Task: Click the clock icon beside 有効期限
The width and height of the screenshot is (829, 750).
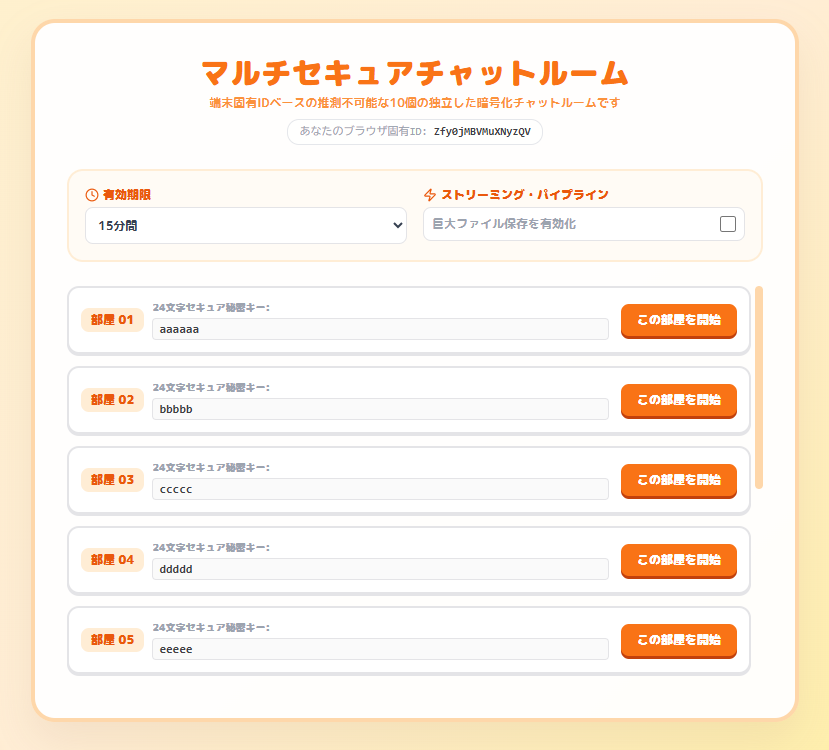Action: point(91,195)
